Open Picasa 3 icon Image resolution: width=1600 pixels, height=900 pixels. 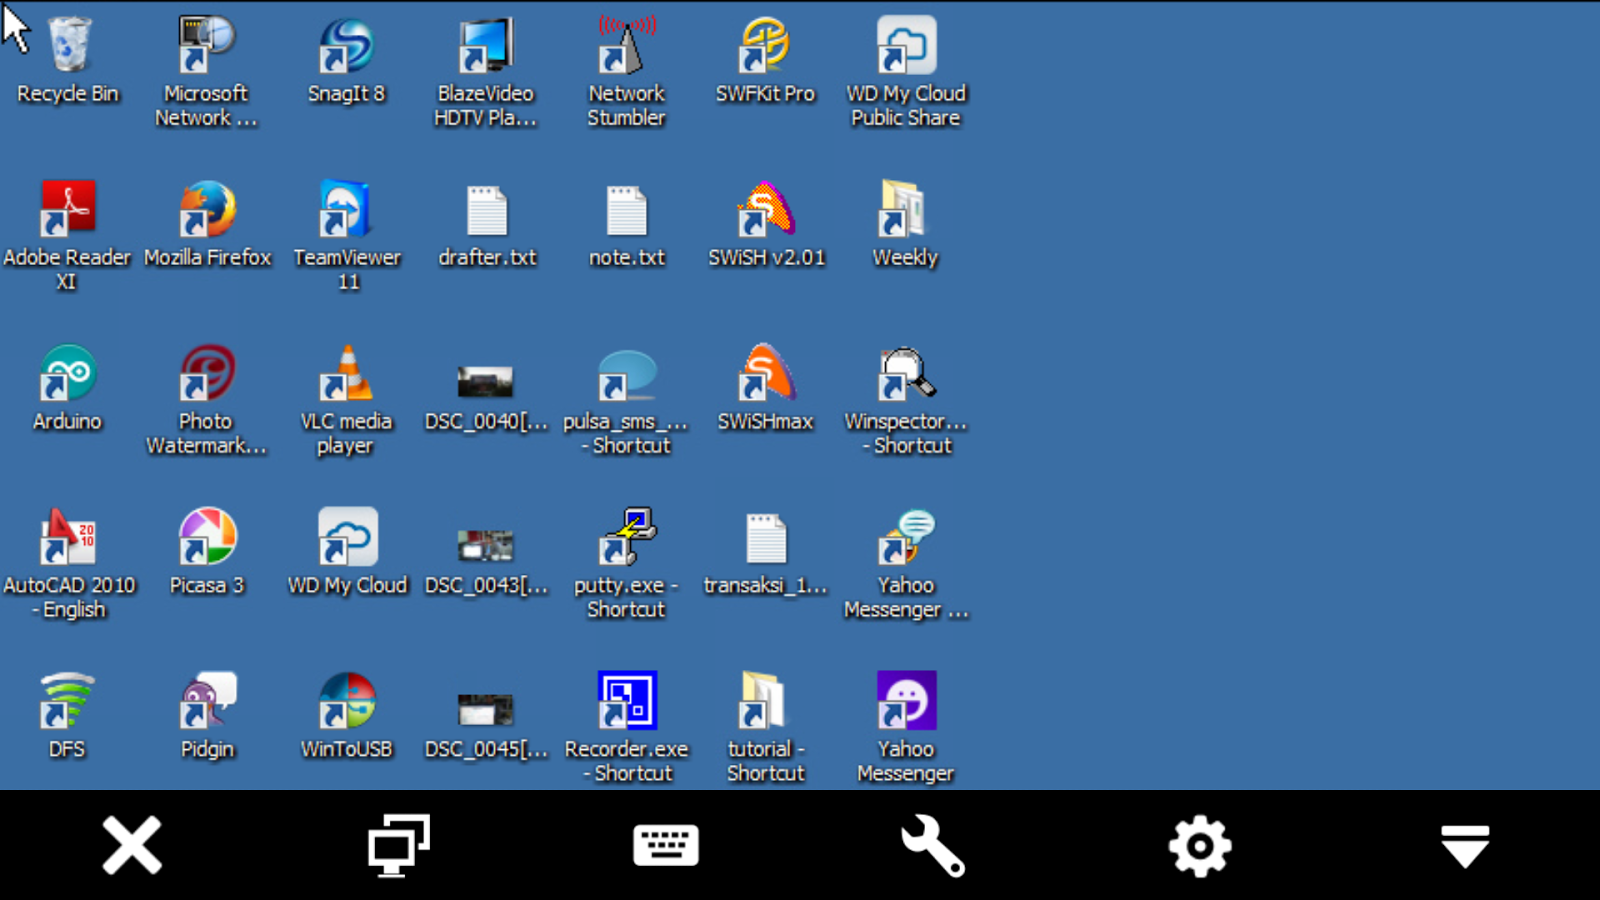[206, 538]
